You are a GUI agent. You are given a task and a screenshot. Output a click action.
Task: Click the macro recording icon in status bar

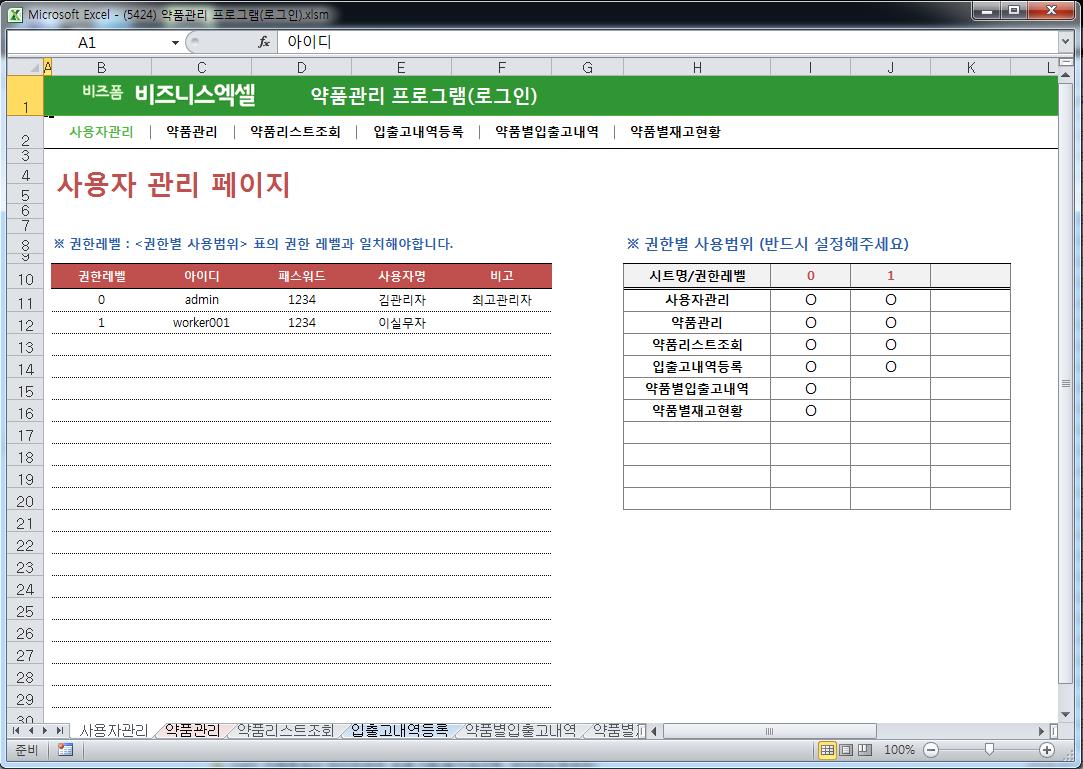click(x=65, y=750)
